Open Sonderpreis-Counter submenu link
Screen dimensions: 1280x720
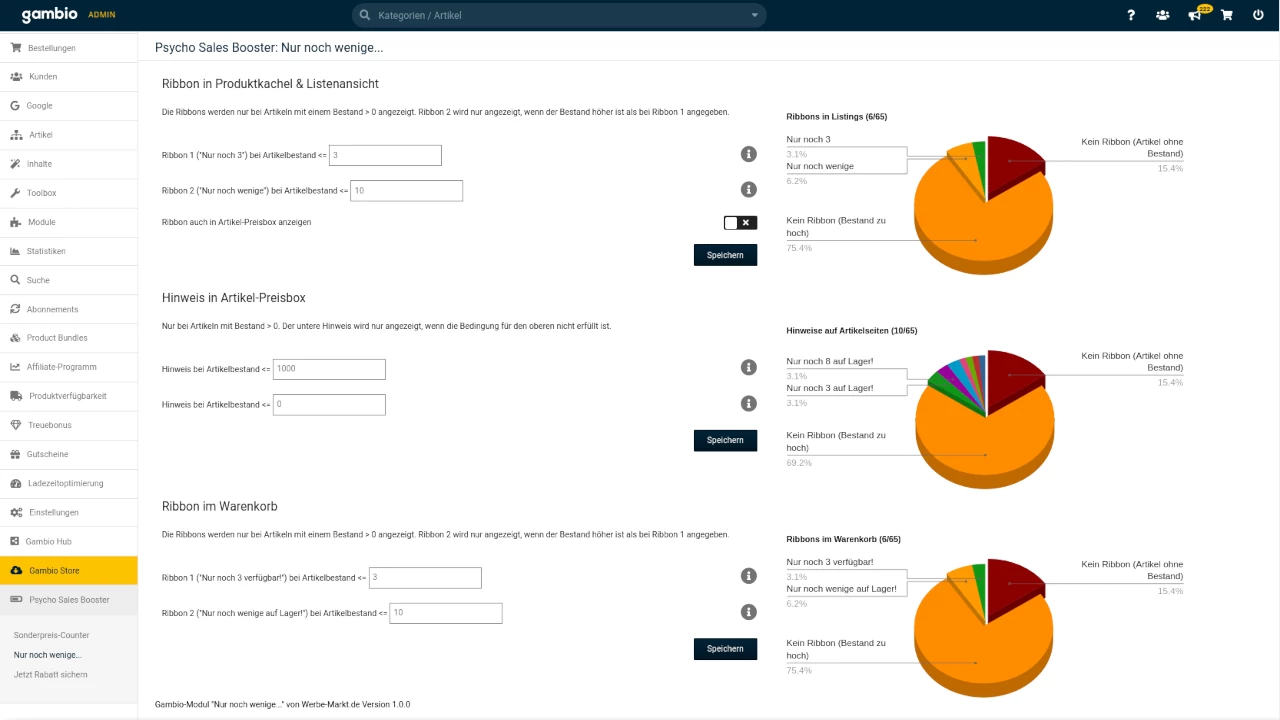[x=51, y=635]
